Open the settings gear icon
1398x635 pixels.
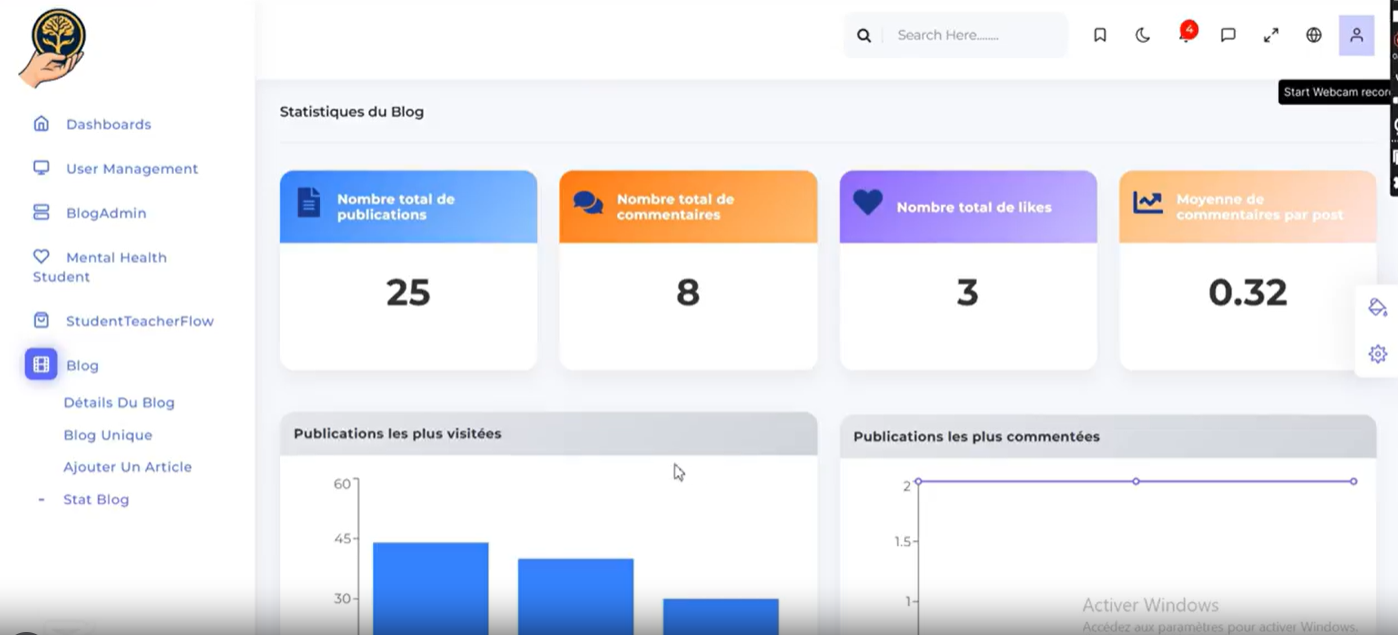(1378, 354)
